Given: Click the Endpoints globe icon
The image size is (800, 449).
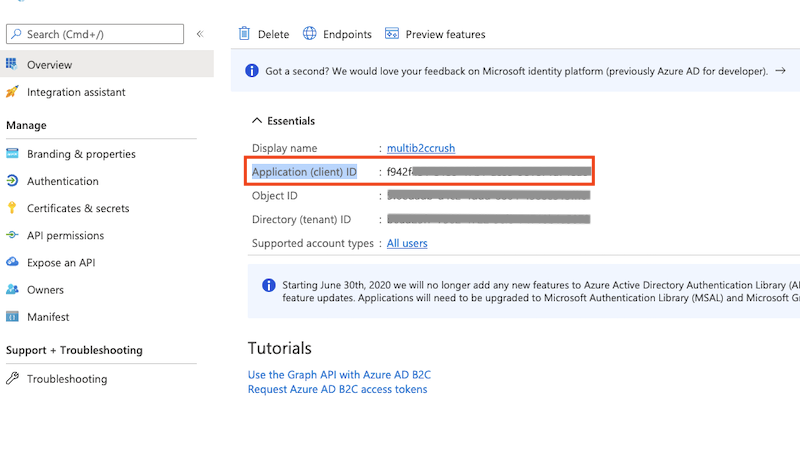Looking at the screenshot, I should tap(310, 34).
